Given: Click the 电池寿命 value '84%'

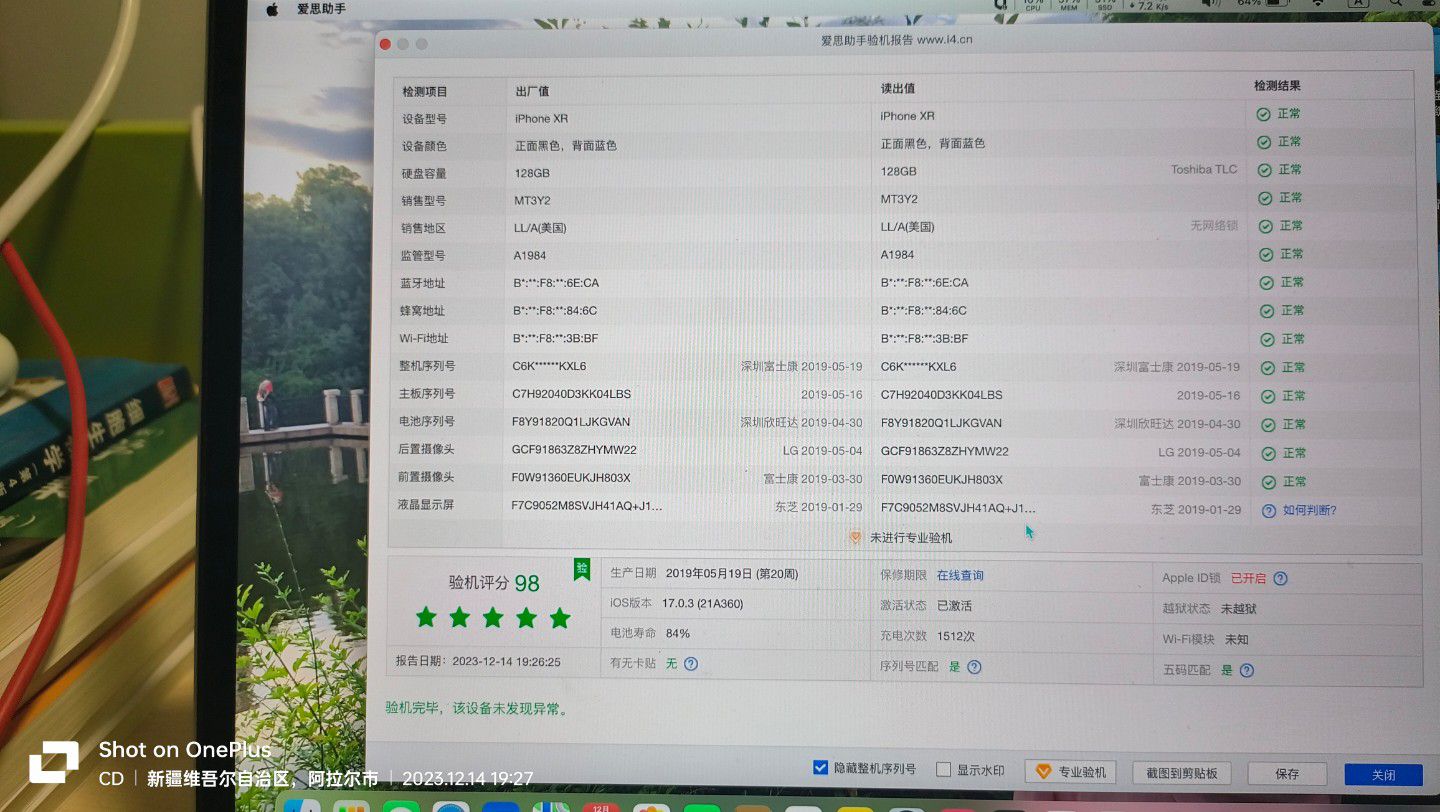Looking at the screenshot, I should (x=677, y=633).
